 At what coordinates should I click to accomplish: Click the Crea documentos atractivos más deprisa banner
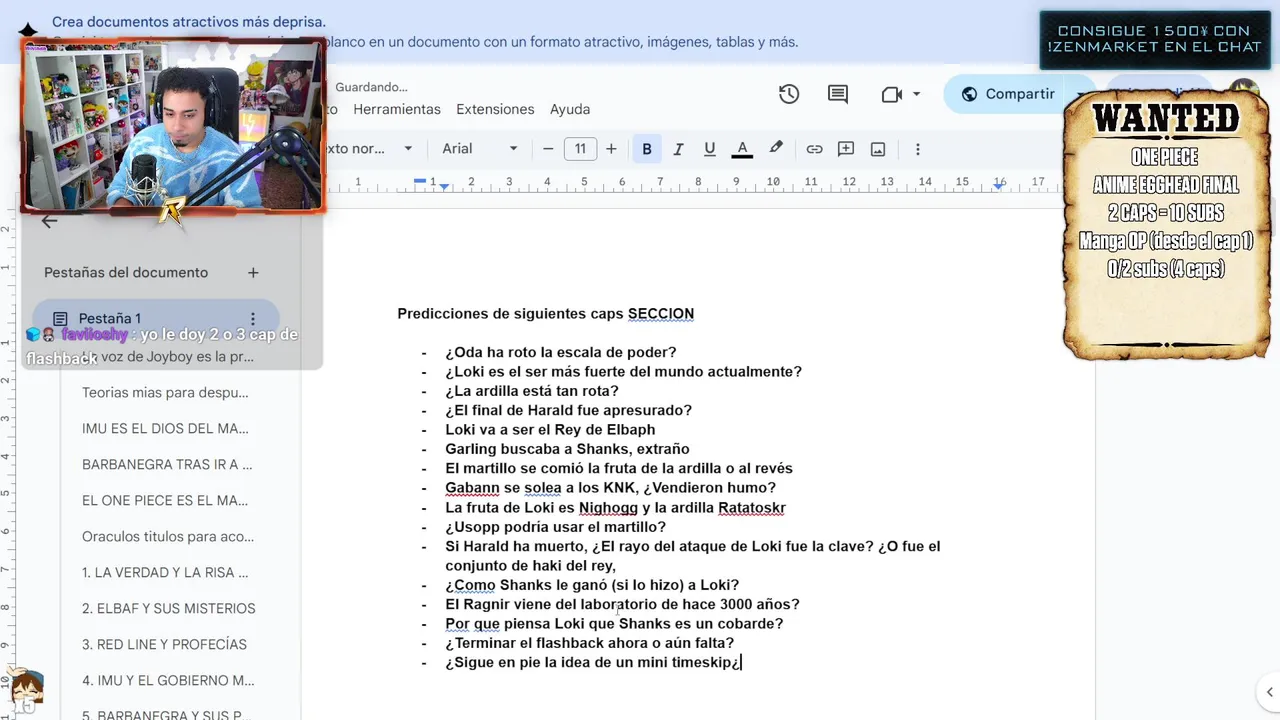click(x=188, y=21)
